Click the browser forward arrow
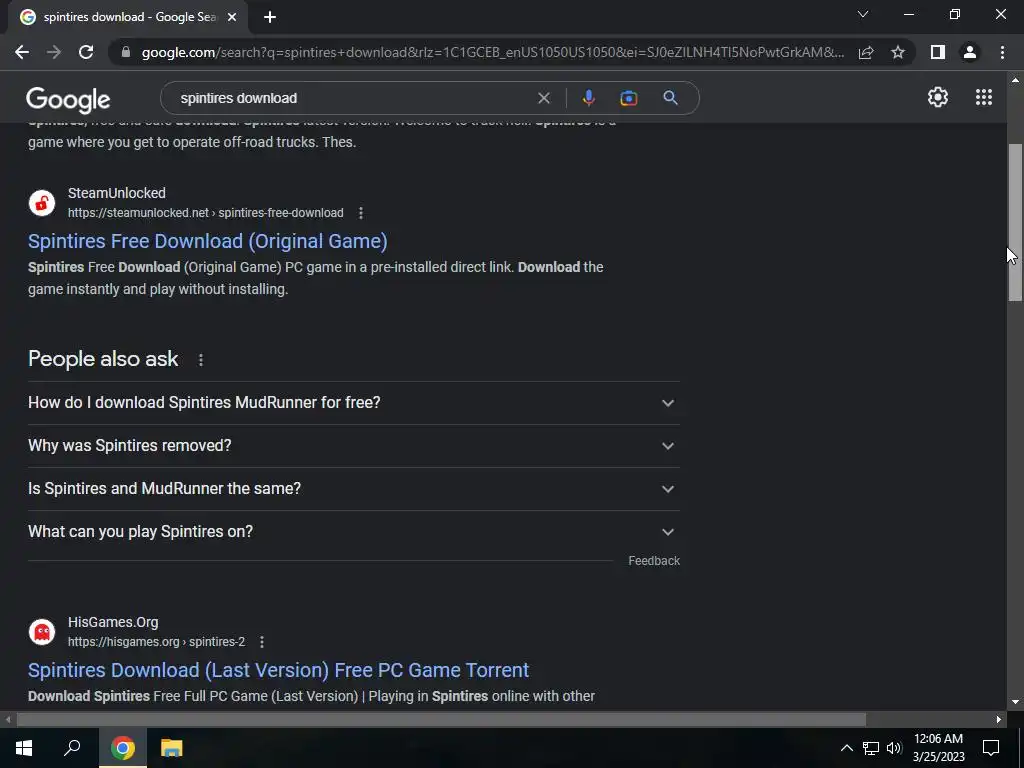This screenshot has height=768, width=1024. pos(54,52)
